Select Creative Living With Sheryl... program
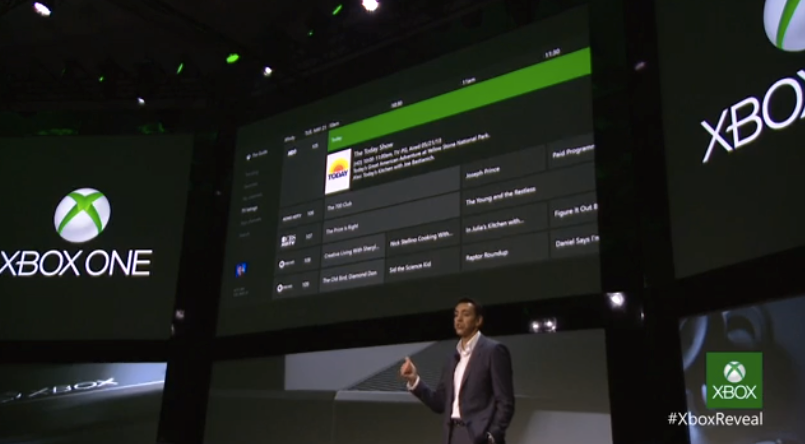Viewport: 805px width, 444px height. click(353, 252)
